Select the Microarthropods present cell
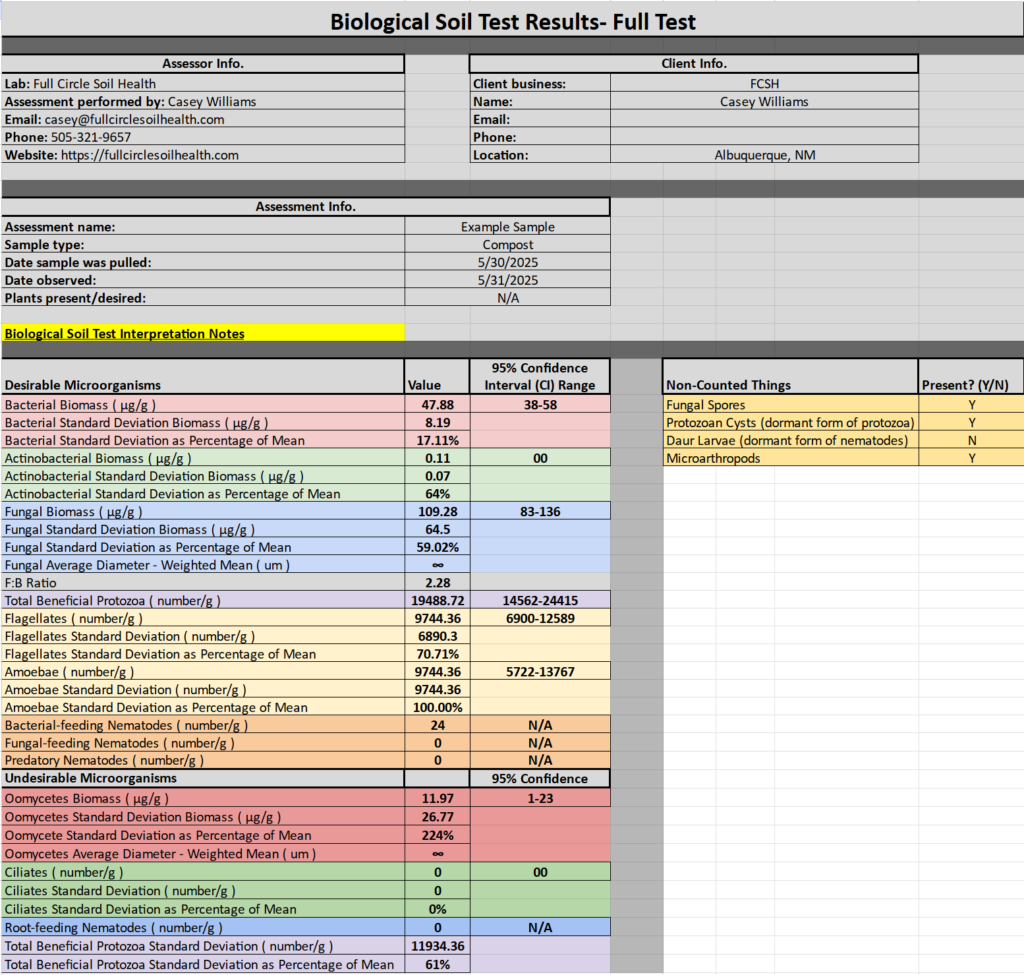The image size is (1024, 975). (x=971, y=458)
